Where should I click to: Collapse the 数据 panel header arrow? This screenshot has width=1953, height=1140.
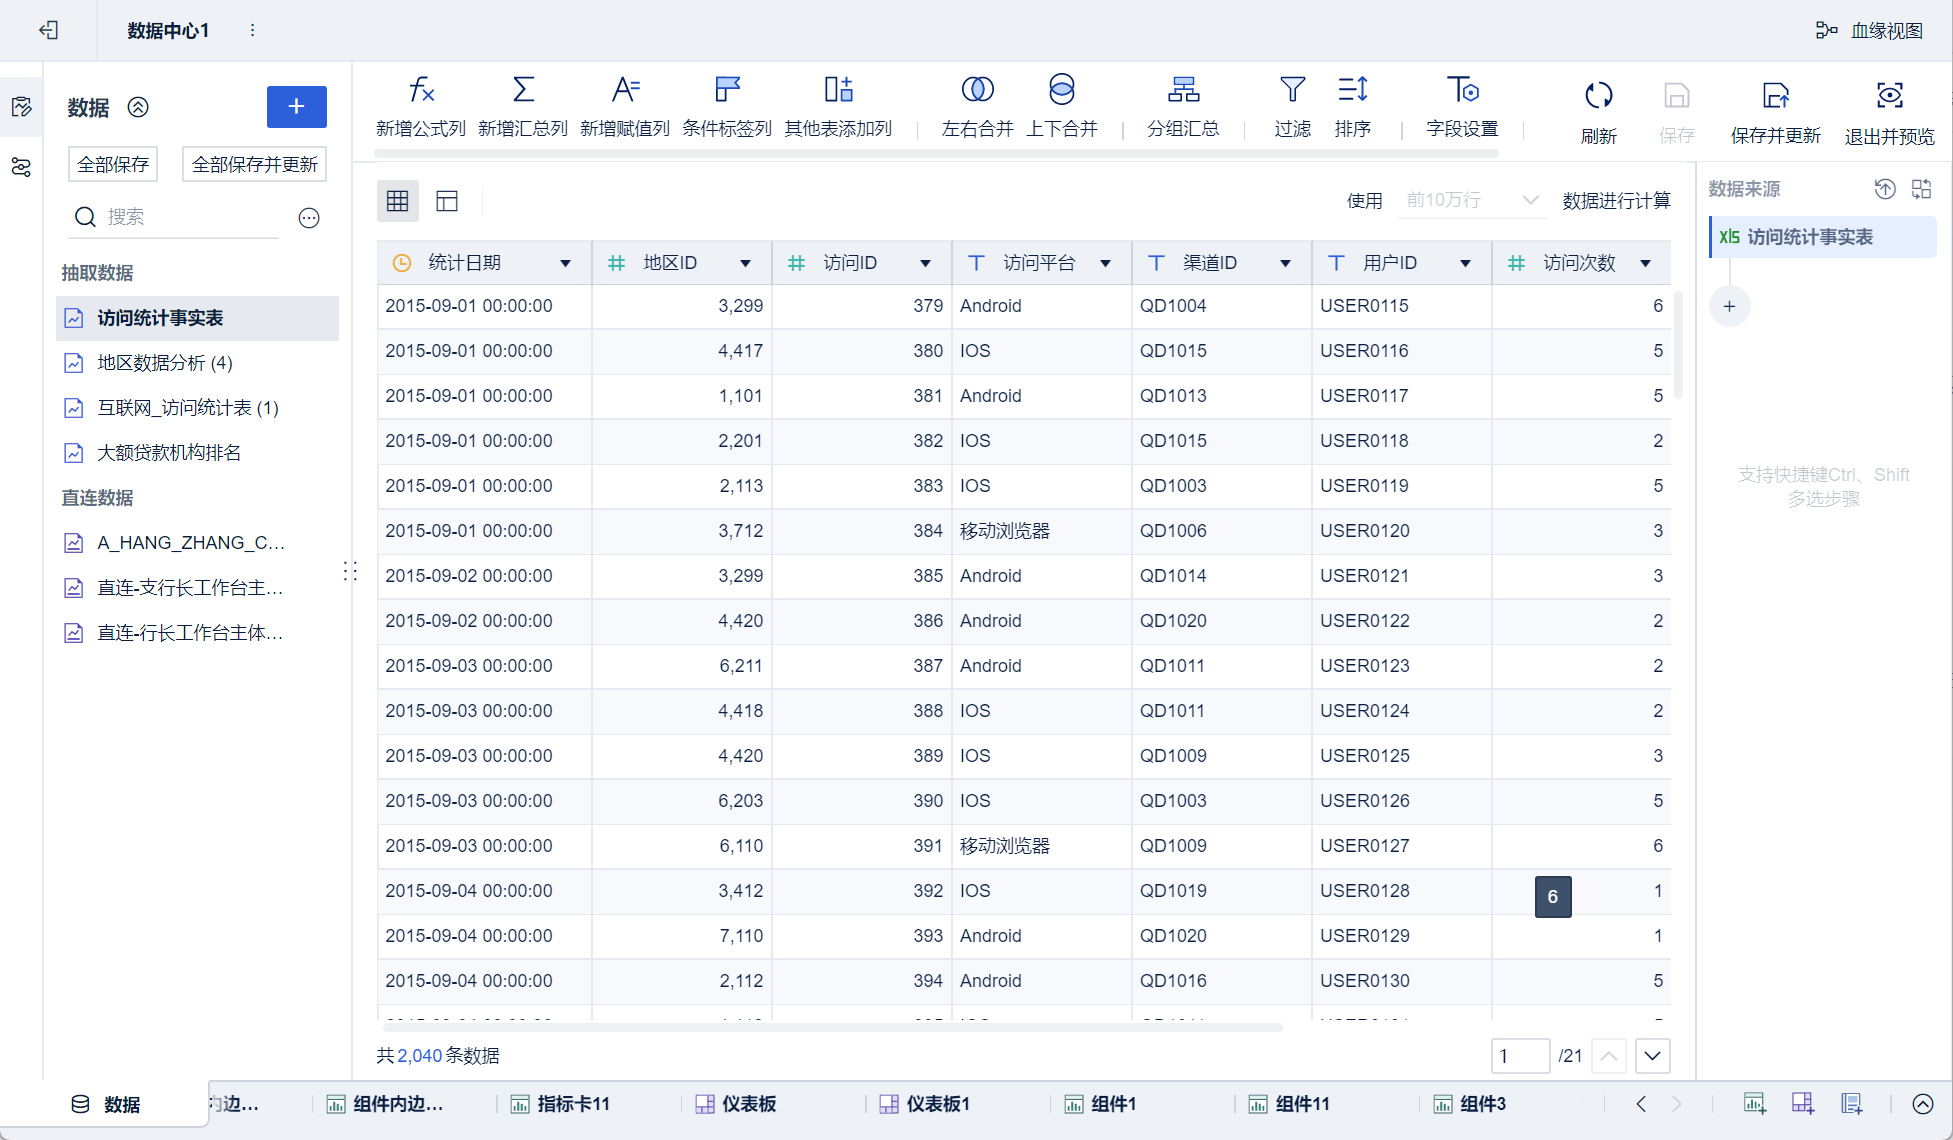tap(138, 107)
